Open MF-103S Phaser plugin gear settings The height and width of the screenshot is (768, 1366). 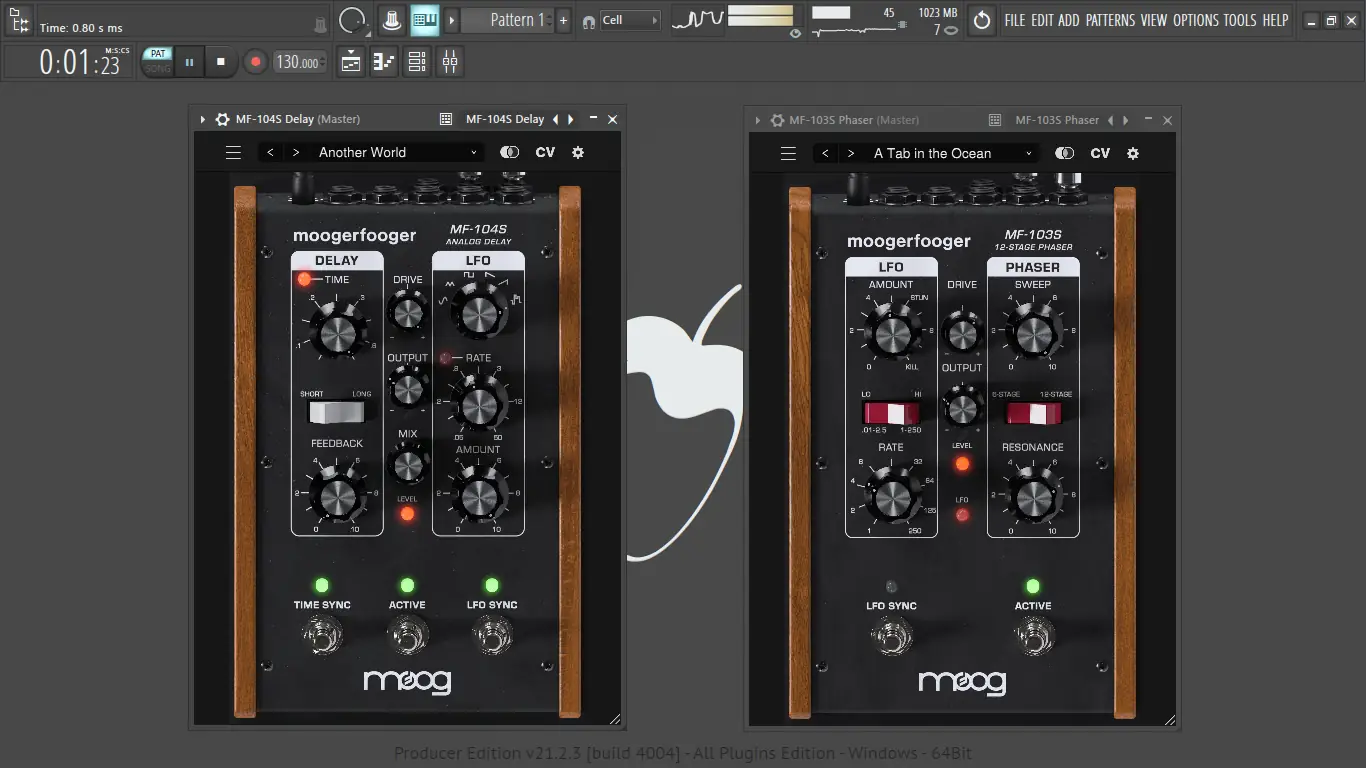tap(777, 120)
